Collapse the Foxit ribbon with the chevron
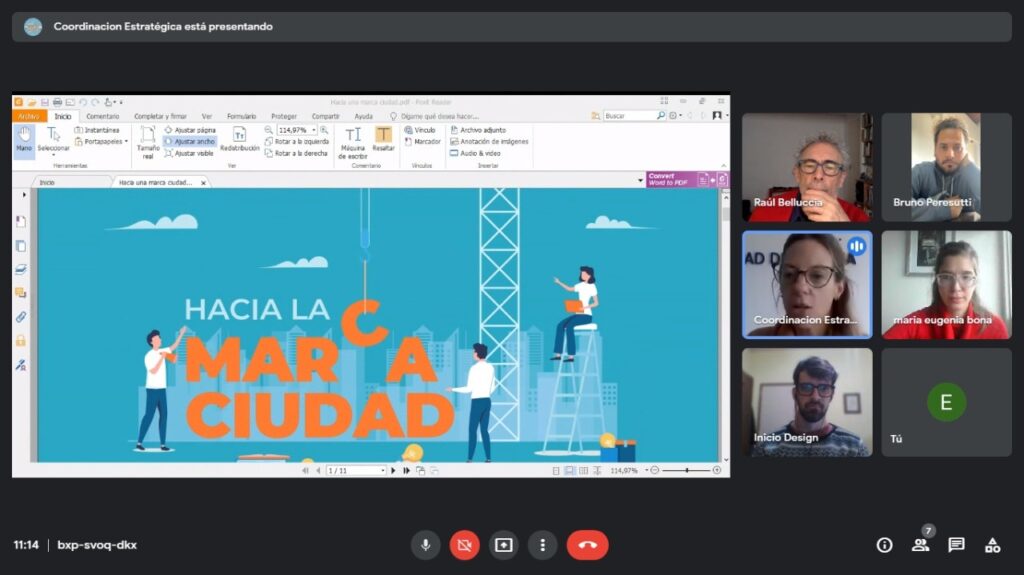Screen dimensions: 1024x575 [x=723, y=166]
